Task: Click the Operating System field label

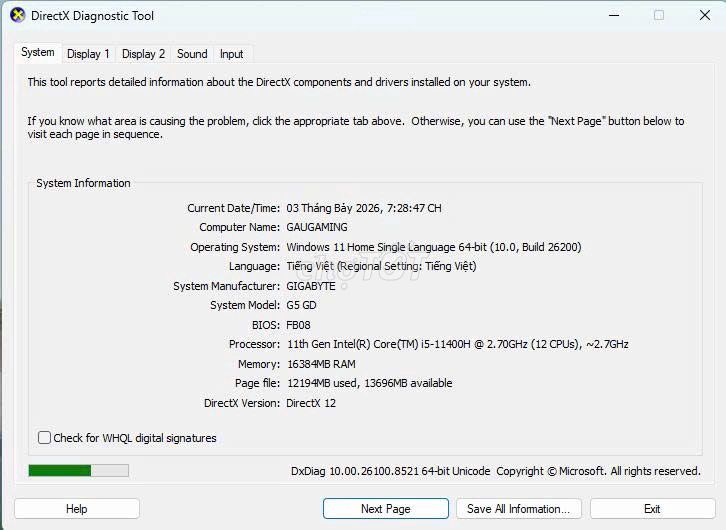Action: pos(235,247)
